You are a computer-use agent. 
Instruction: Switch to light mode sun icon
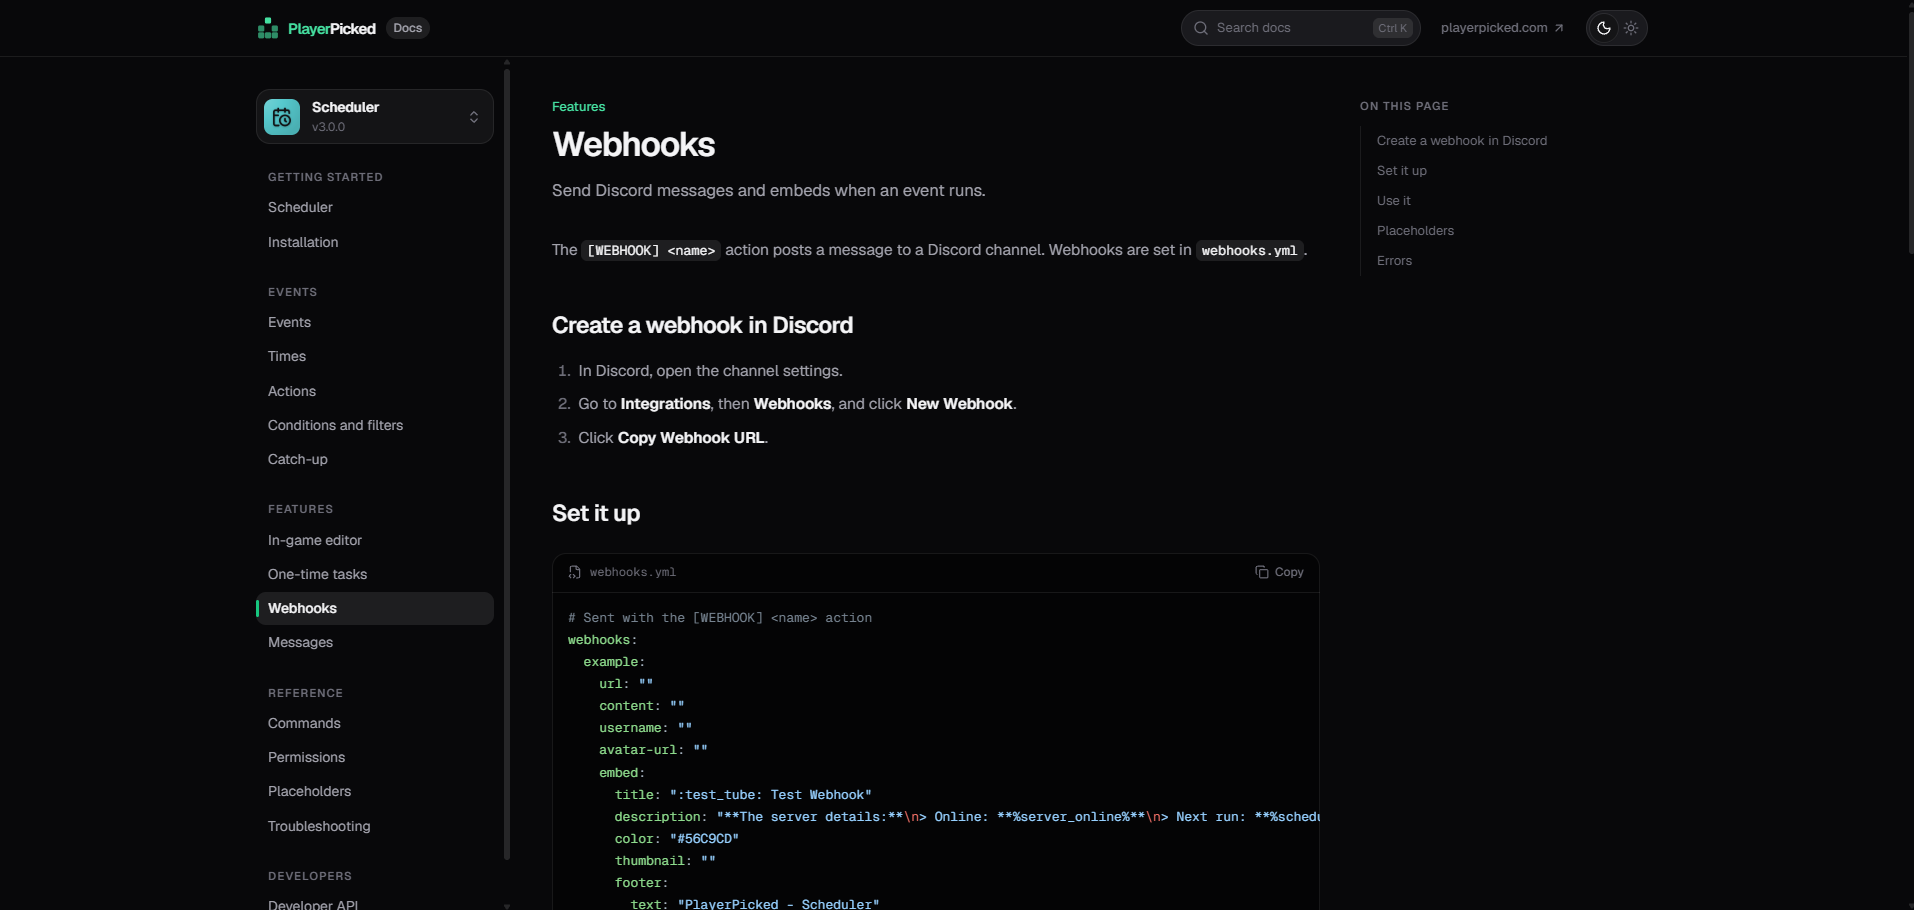point(1631,28)
